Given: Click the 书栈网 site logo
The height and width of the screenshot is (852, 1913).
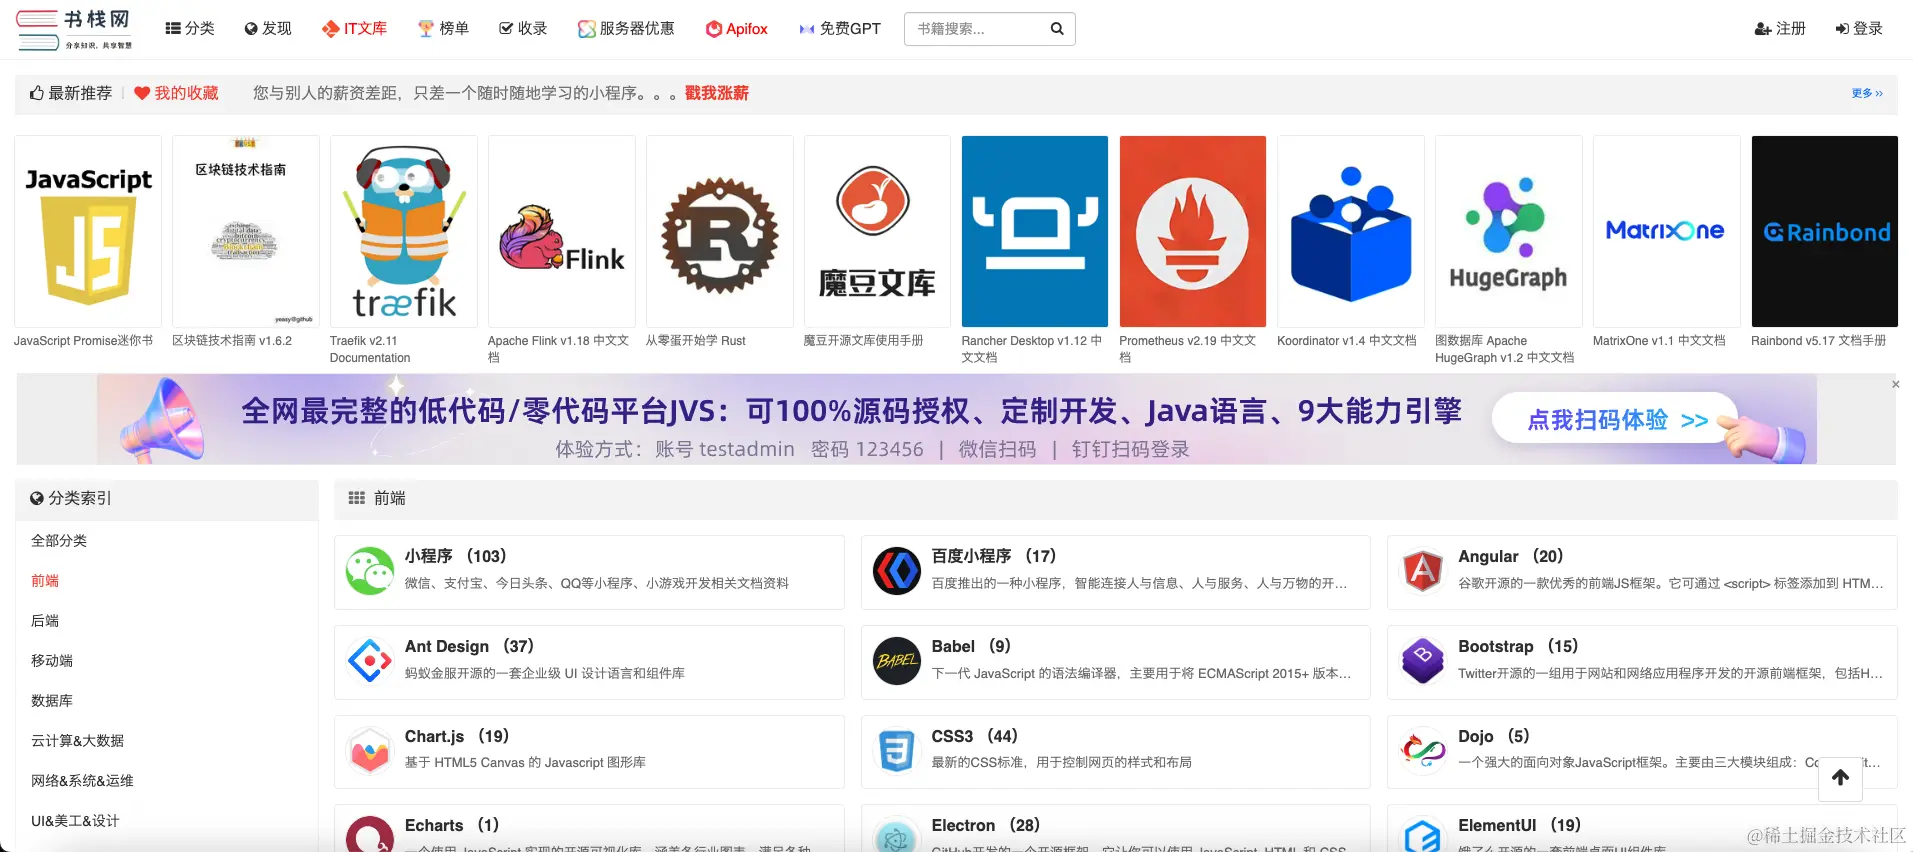Looking at the screenshot, I should pyautogui.click(x=75, y=29).
